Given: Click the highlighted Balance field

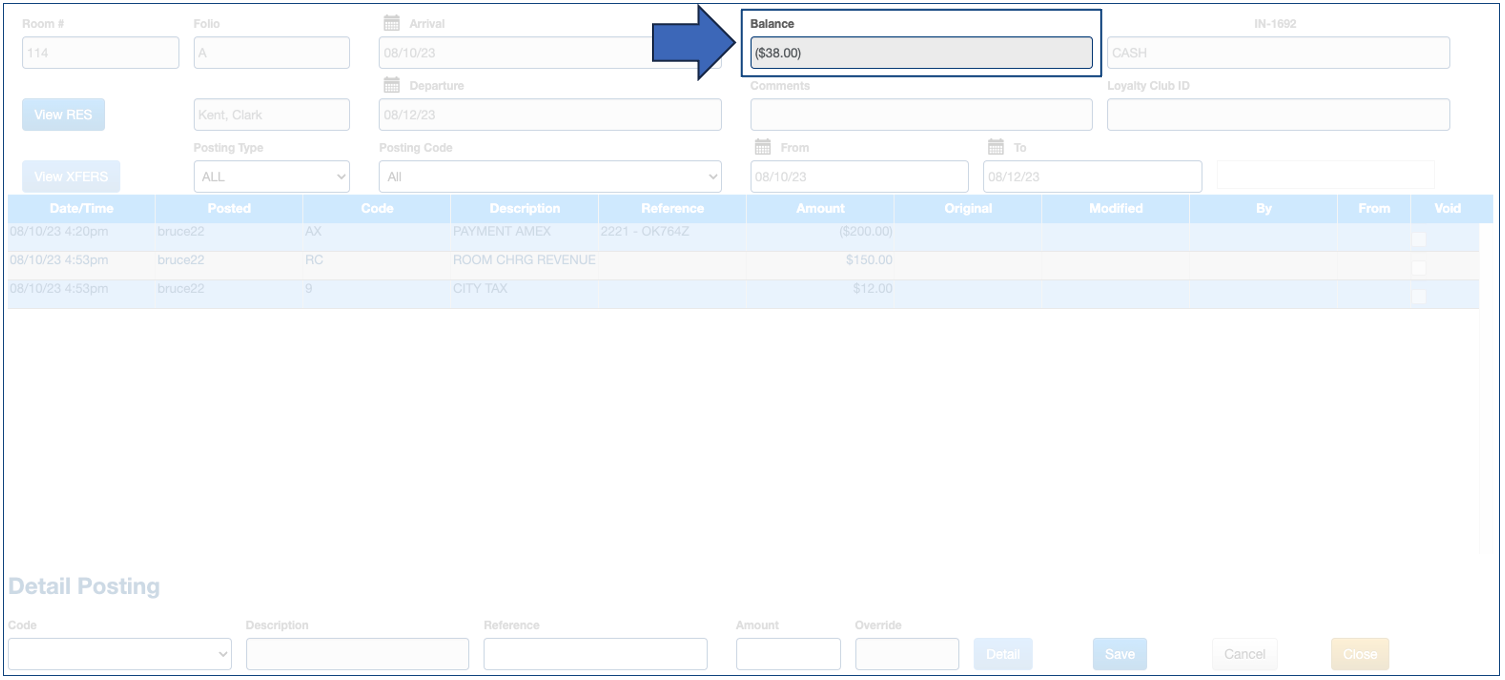Looking at the screenshot, I should [x=920, y=52].
